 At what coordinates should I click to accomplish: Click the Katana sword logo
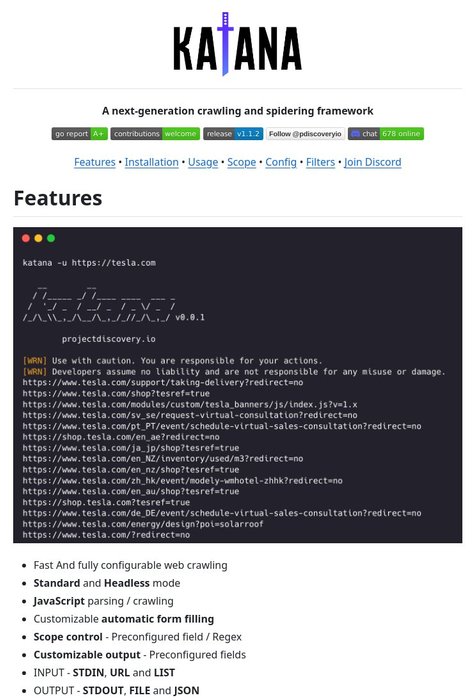(237, 44)
